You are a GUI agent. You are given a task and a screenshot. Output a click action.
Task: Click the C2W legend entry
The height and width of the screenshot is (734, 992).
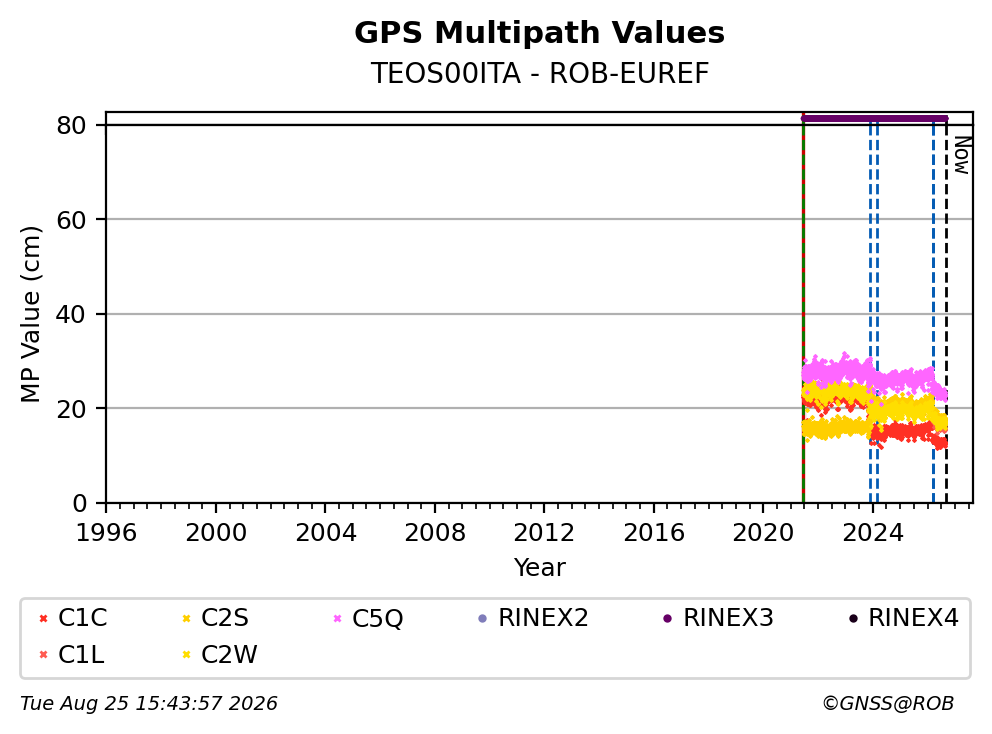coord(220,654)
